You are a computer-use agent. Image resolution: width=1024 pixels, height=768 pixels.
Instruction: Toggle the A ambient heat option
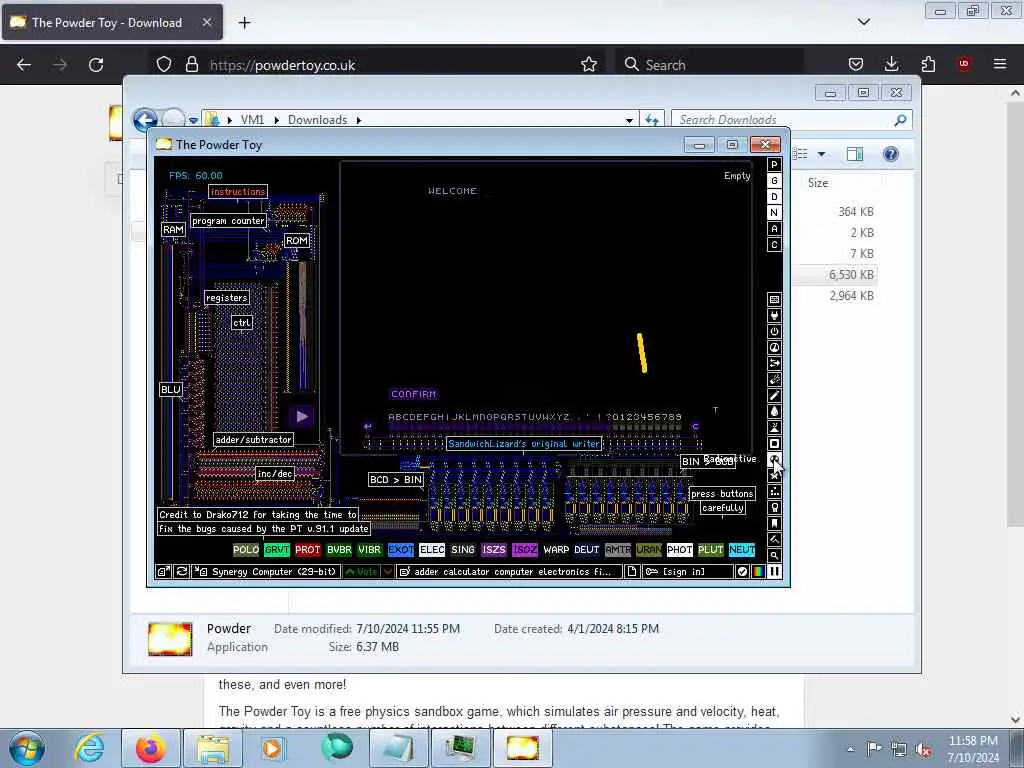click(x=774, y=229)
